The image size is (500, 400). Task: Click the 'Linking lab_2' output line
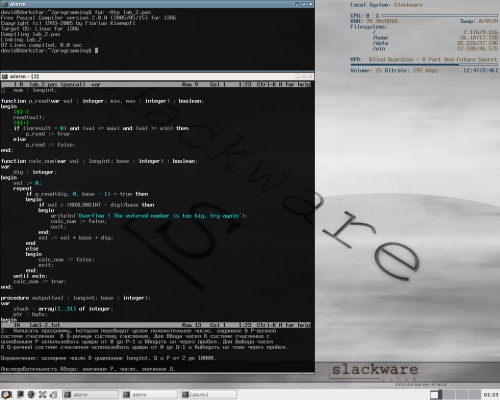click(21, 40)
